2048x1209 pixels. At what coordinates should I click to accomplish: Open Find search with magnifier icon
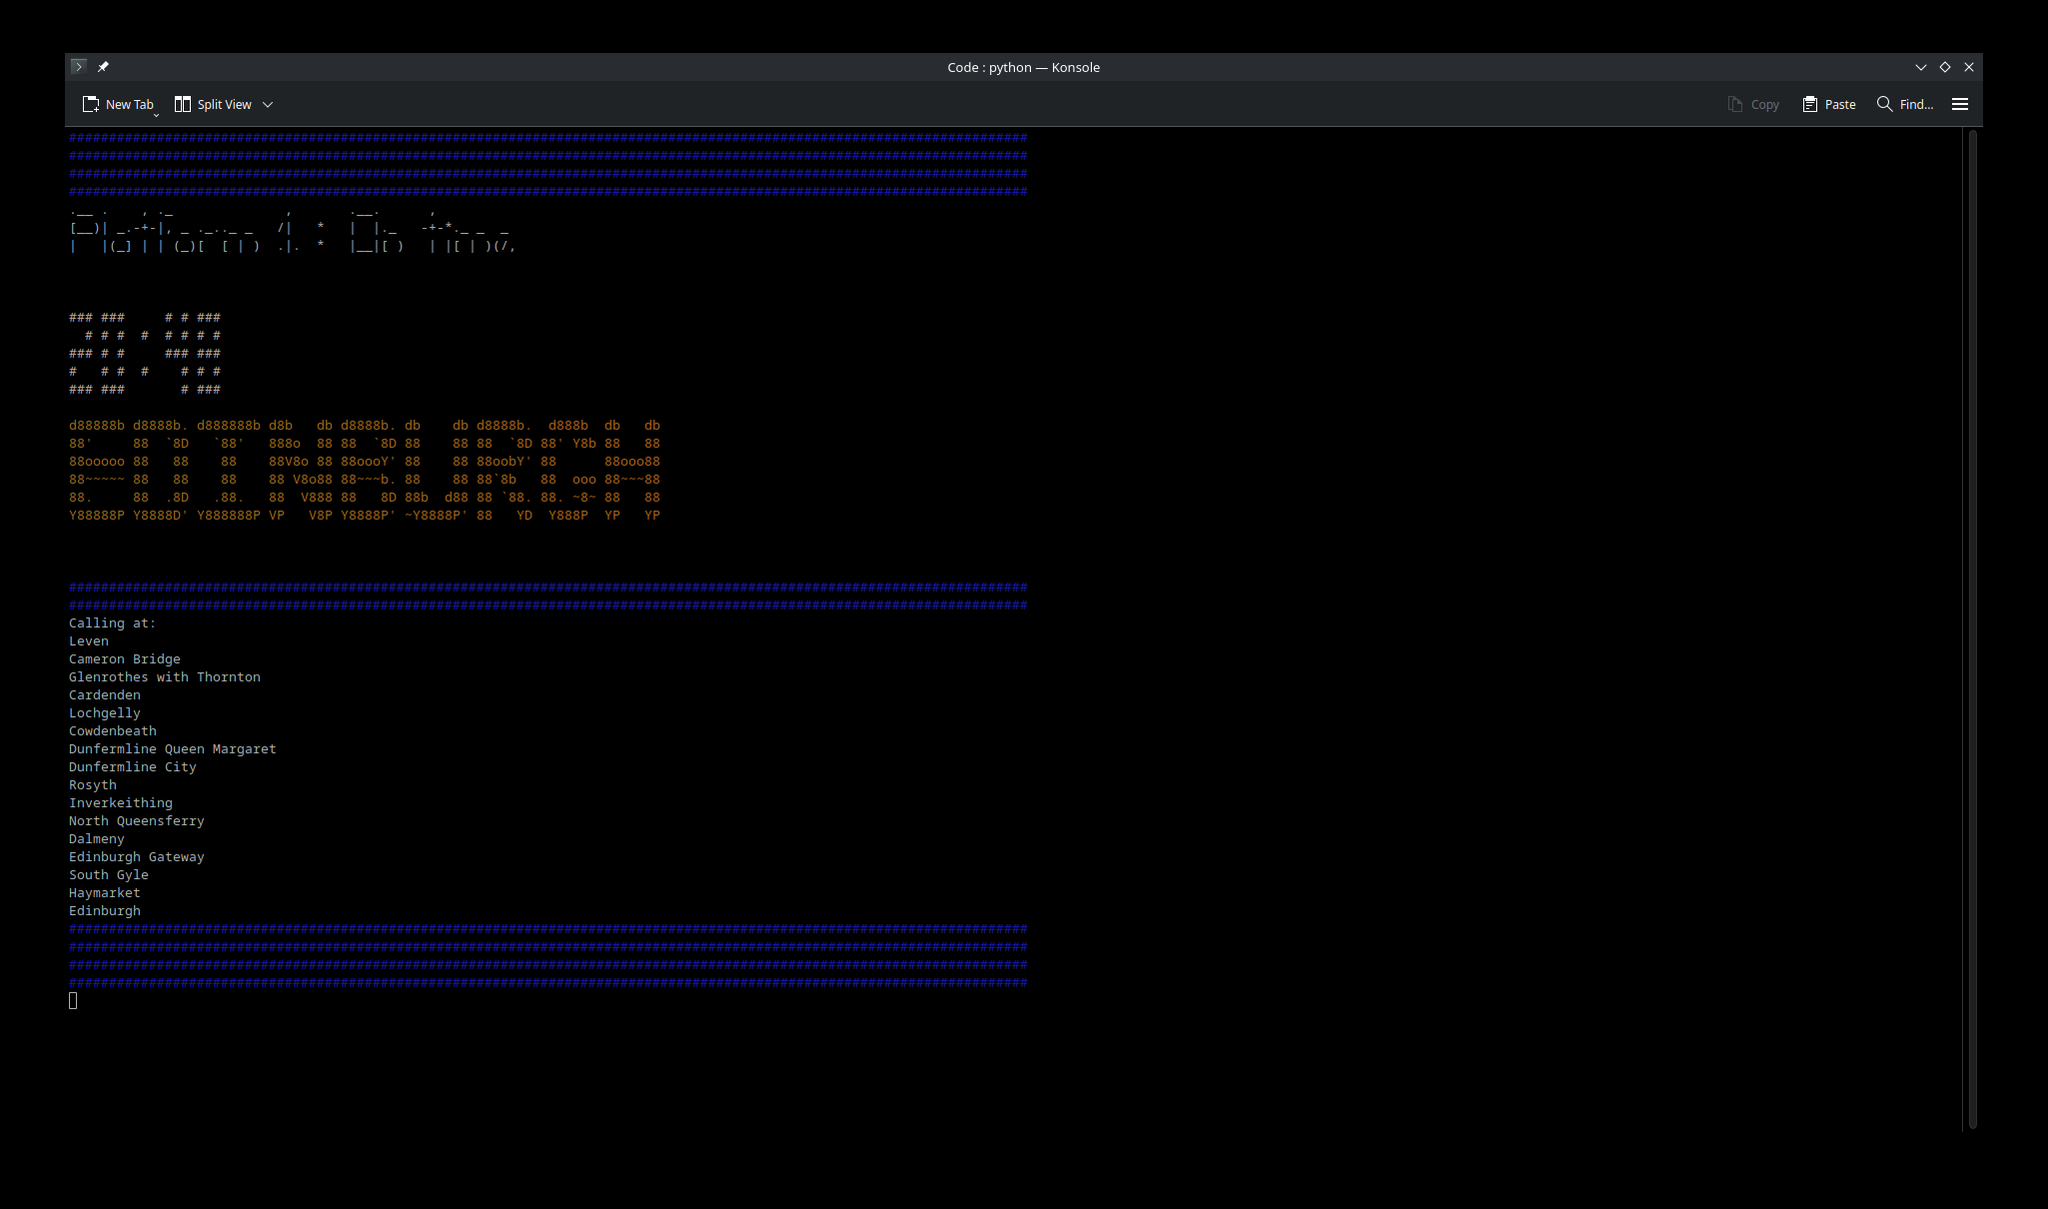click(x=1885, y=104)
